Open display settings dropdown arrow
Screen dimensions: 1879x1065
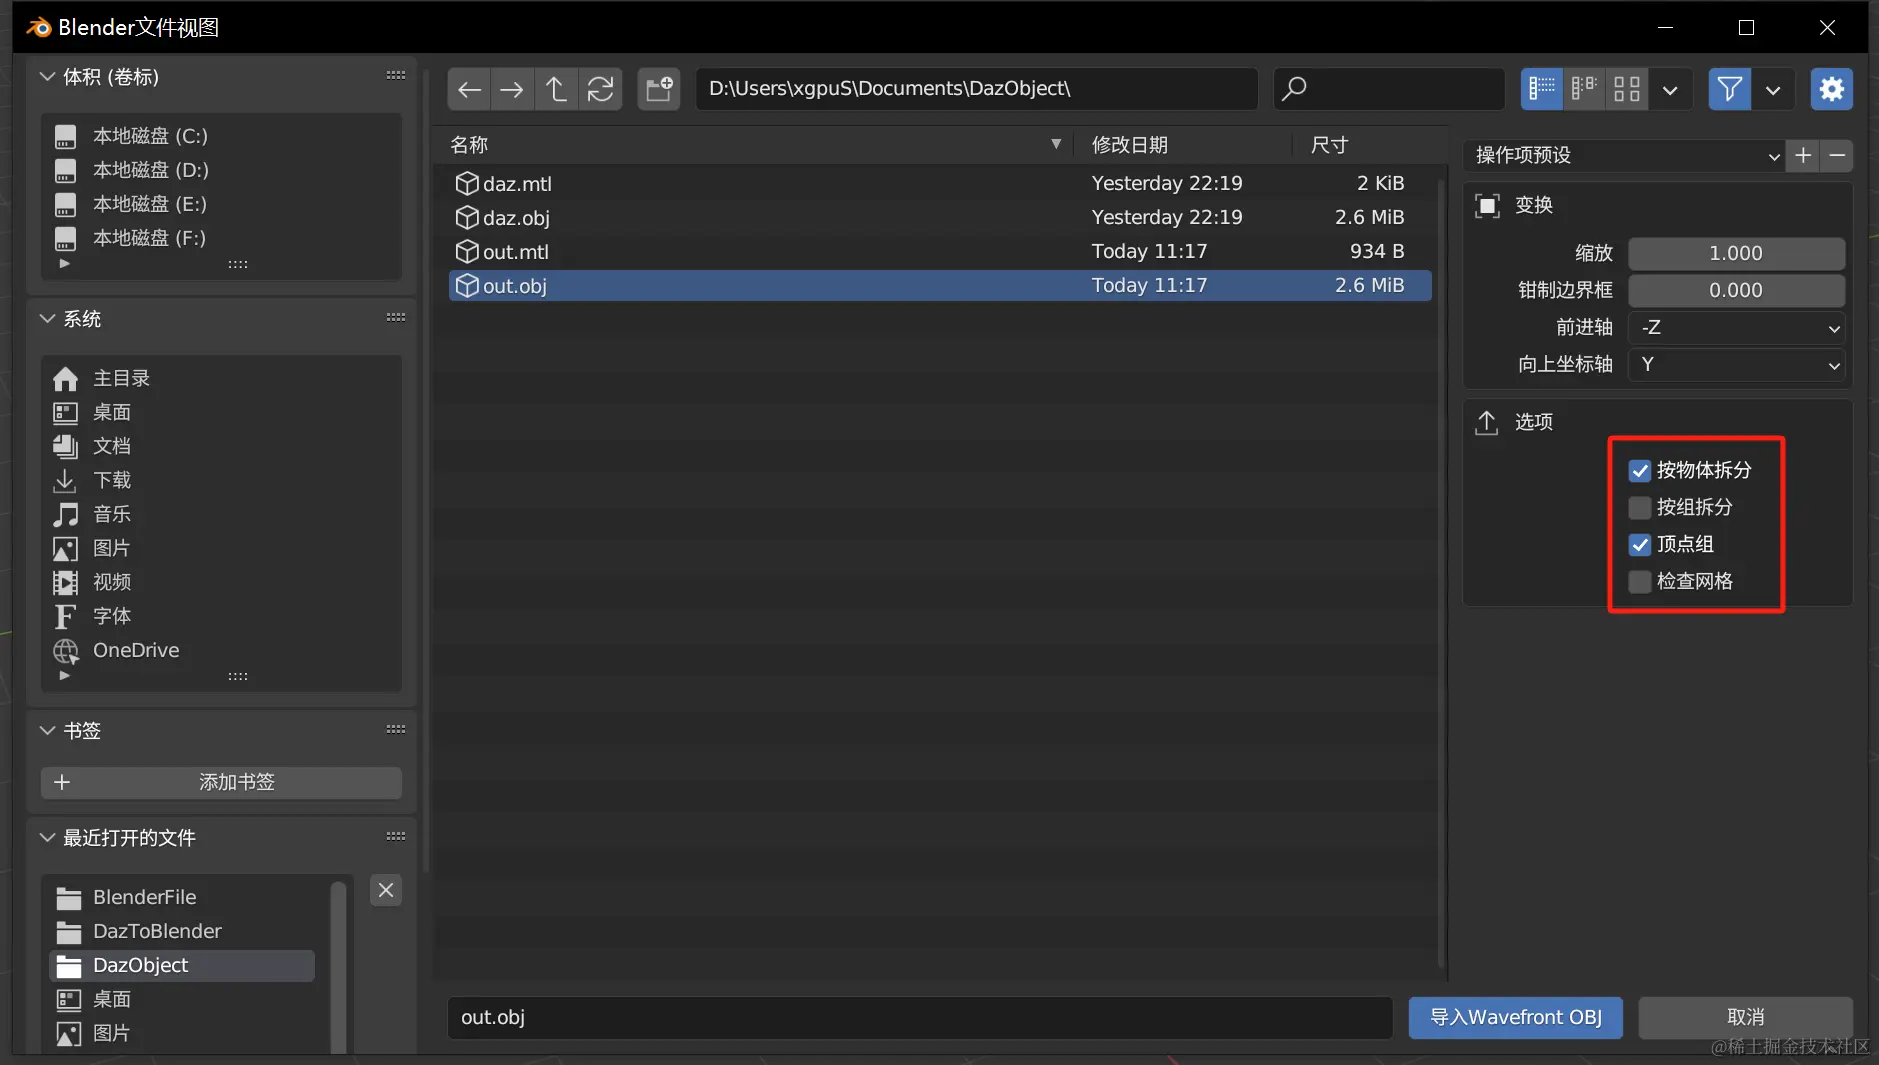coord(1670,89)
